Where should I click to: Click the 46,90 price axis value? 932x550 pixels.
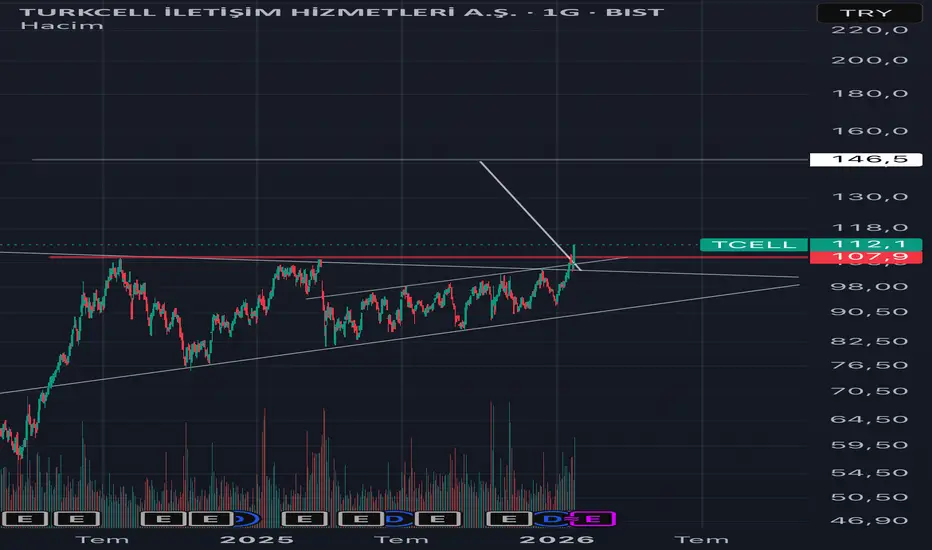(870, 521)
